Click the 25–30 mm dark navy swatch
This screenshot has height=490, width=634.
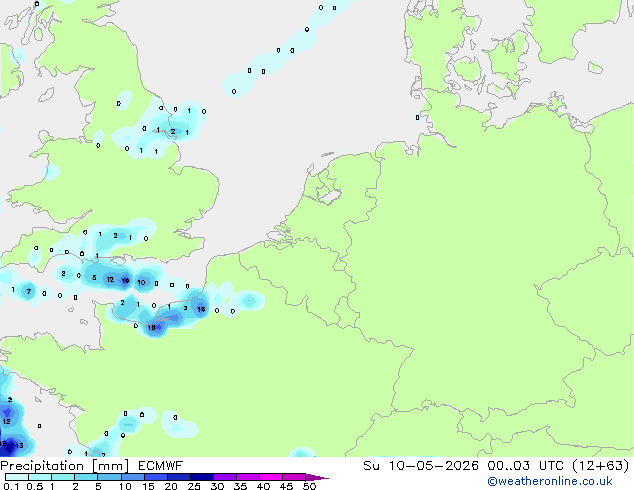point(201,477)
